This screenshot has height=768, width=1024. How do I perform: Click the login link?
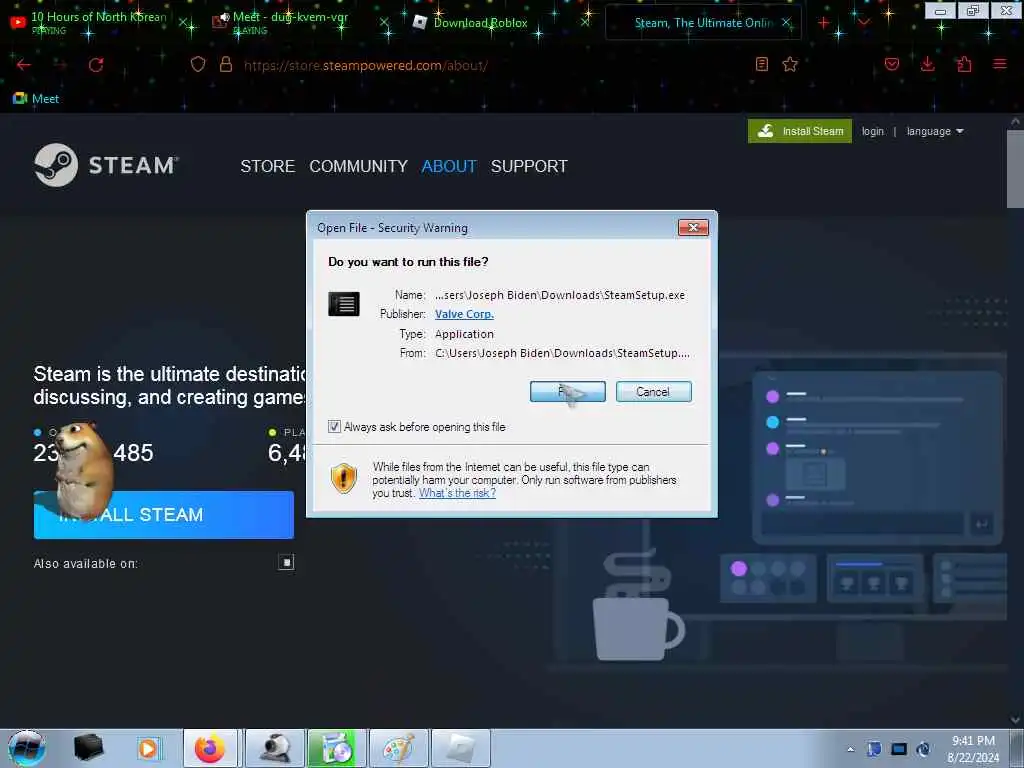(872, 131)
